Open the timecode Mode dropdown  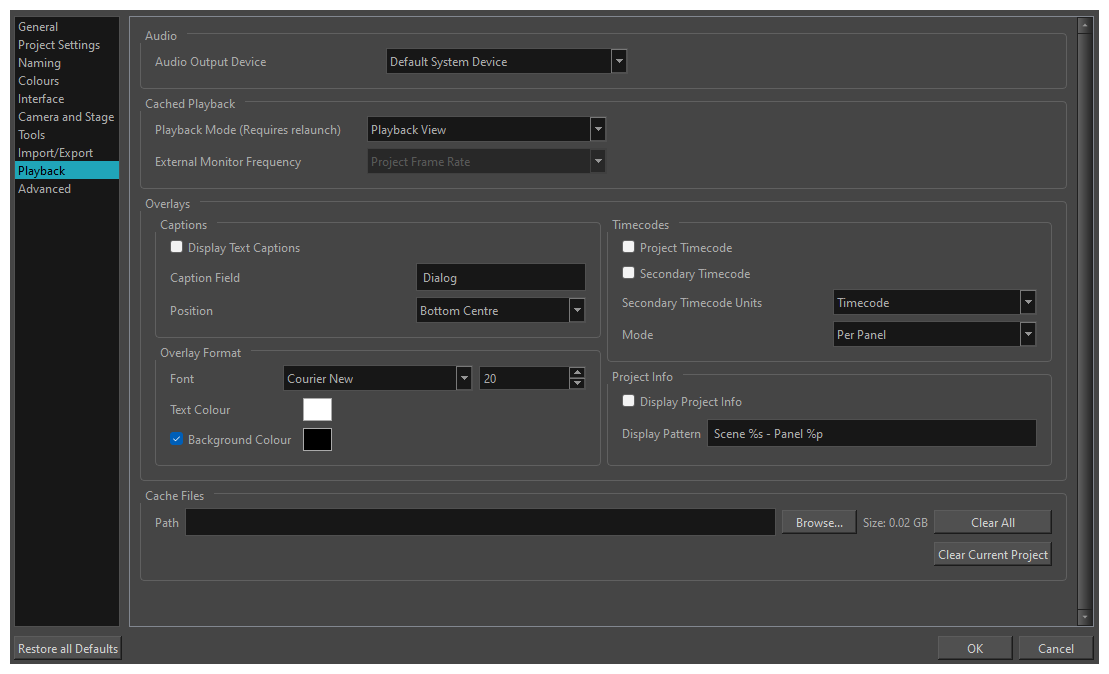pos(1027,333)
